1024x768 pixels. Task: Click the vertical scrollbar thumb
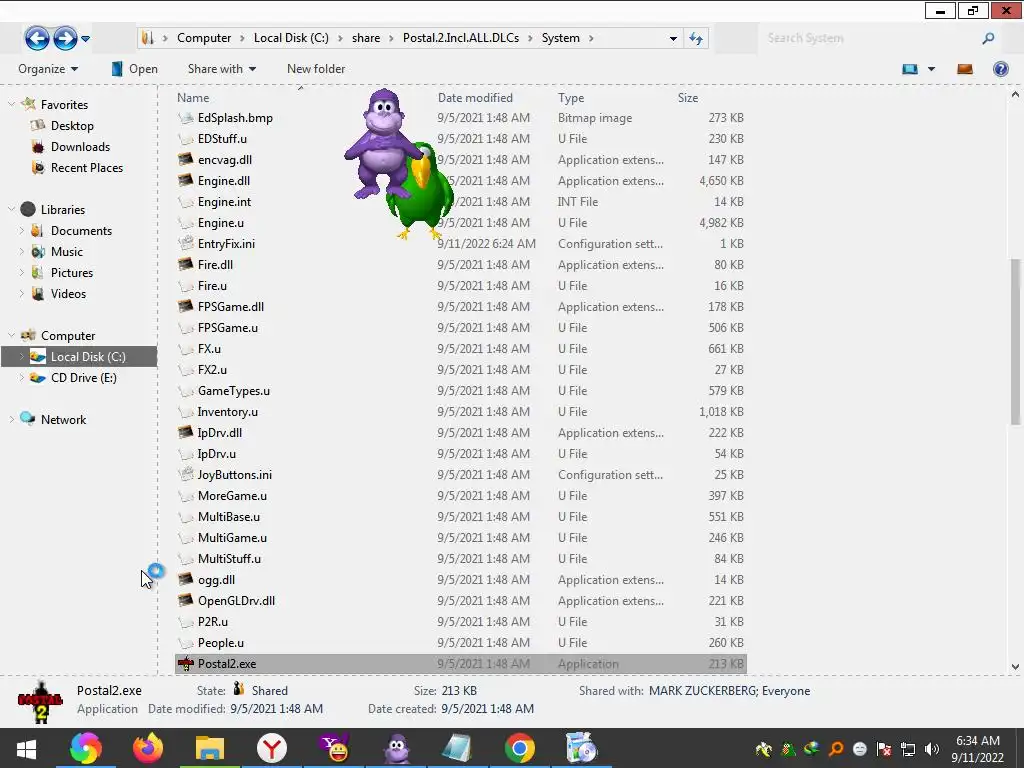[1015, 342]
